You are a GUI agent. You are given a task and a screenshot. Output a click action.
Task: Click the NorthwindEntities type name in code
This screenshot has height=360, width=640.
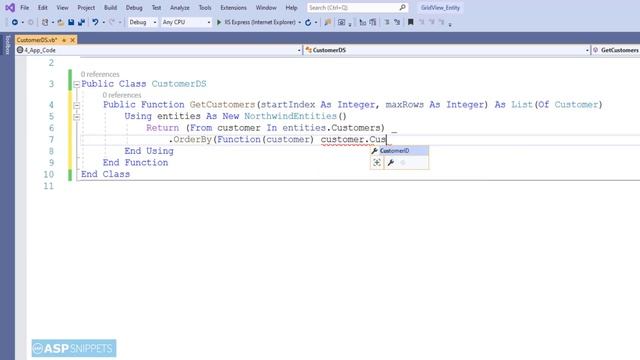(290, 116)
